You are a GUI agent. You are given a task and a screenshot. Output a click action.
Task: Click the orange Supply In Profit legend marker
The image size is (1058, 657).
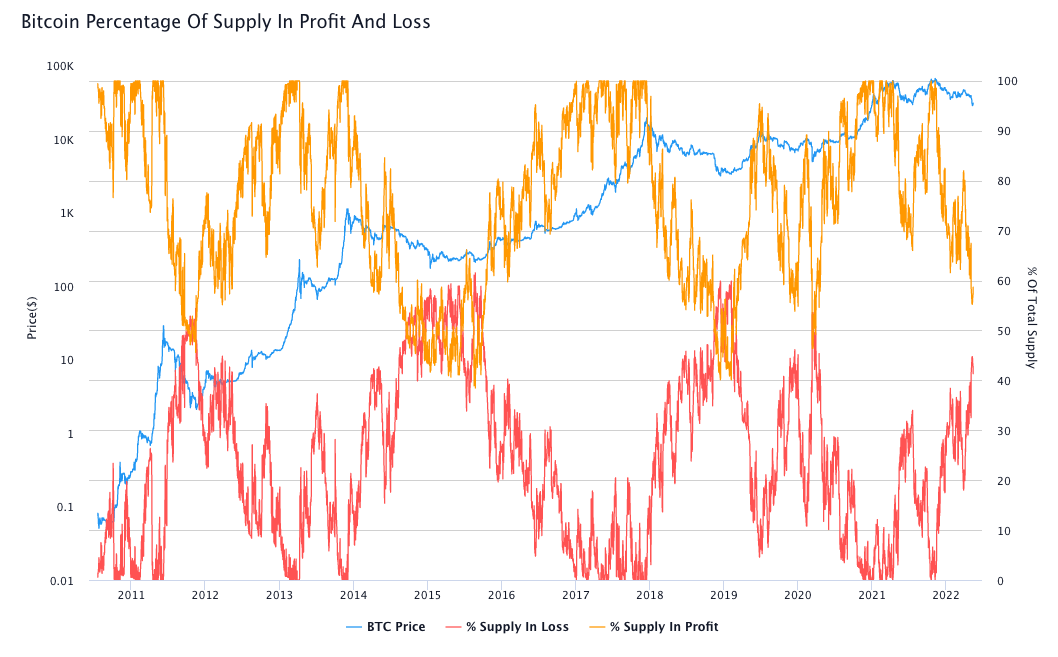(597, 627)
